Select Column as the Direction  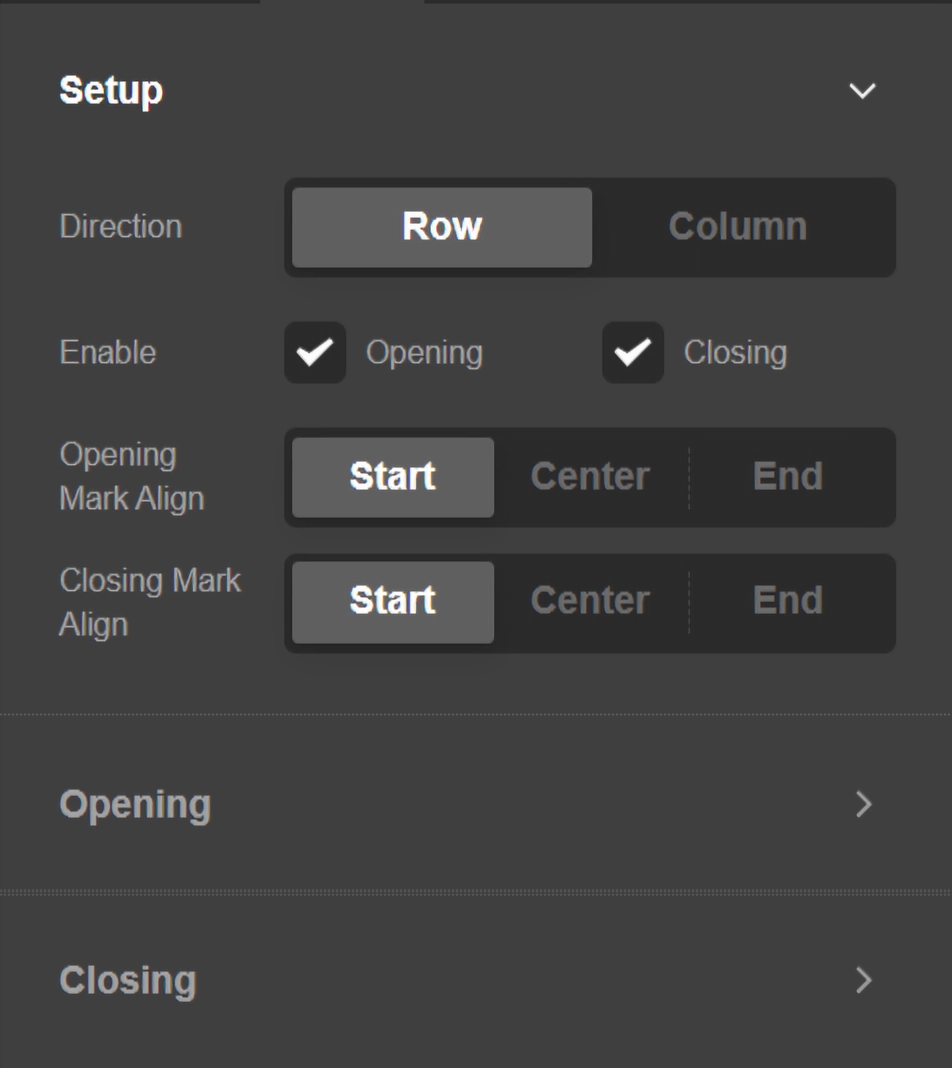point(737,226)
